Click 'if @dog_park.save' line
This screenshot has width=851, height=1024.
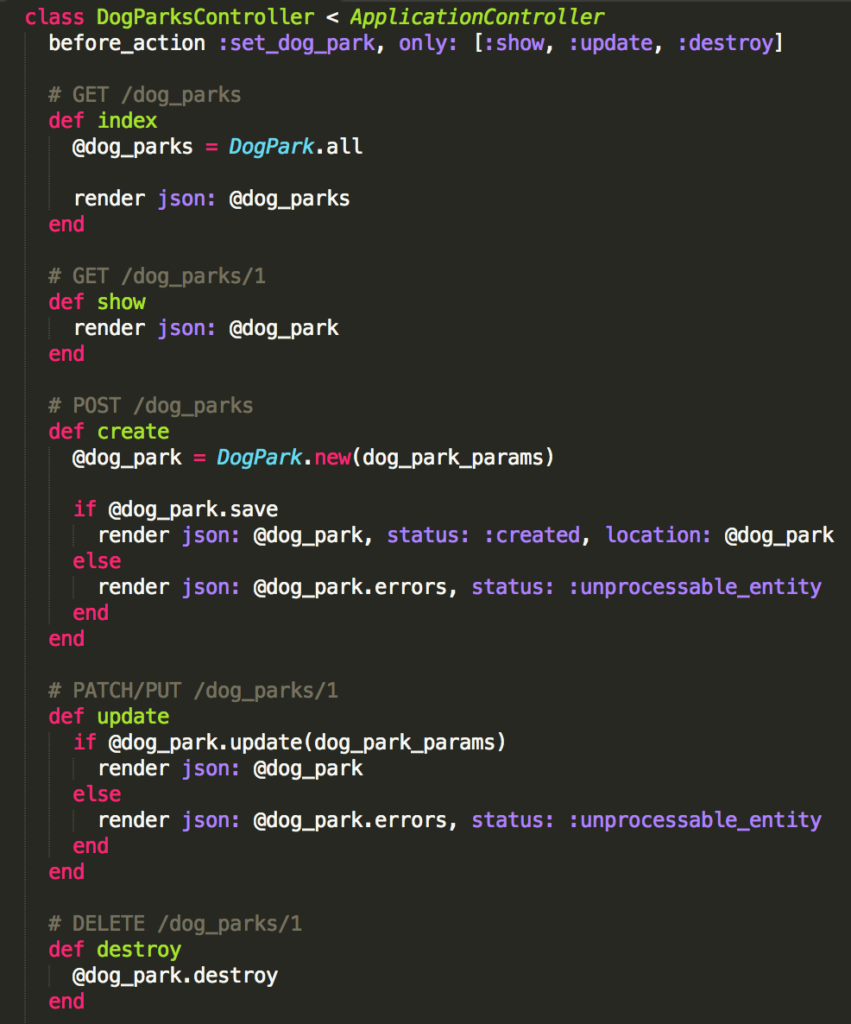pos(176,509)
